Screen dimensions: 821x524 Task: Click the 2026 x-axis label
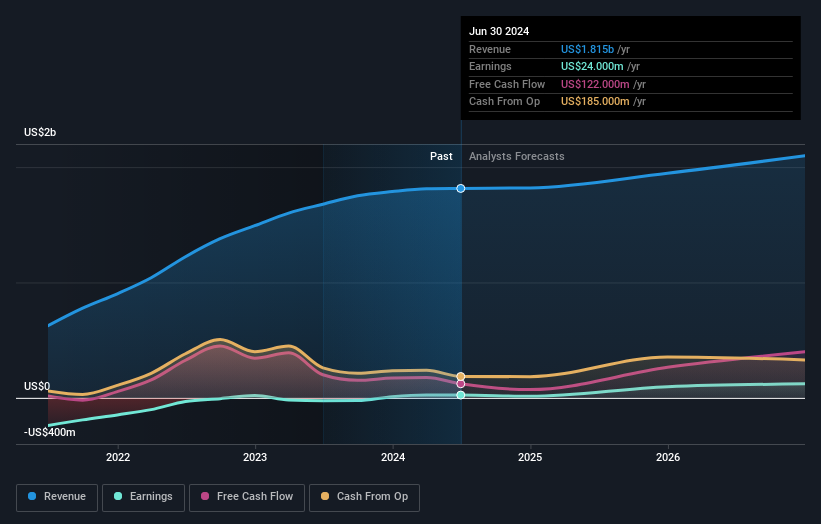click(x=668, y=457)
